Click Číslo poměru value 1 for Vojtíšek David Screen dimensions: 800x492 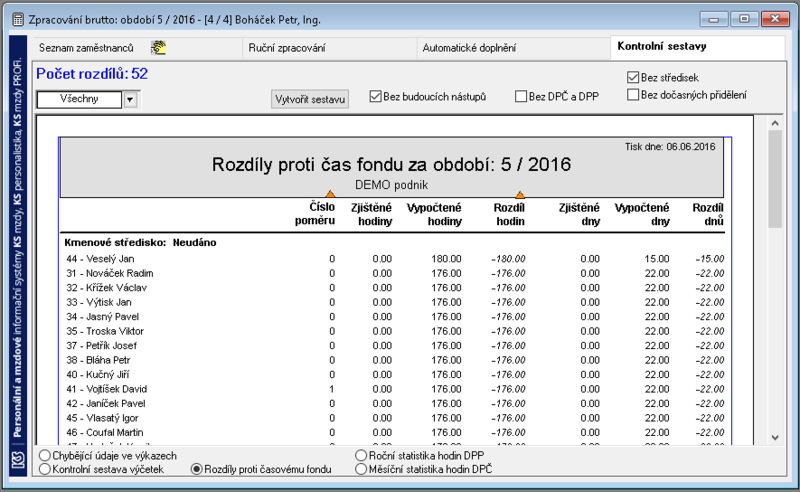[332, 389]
